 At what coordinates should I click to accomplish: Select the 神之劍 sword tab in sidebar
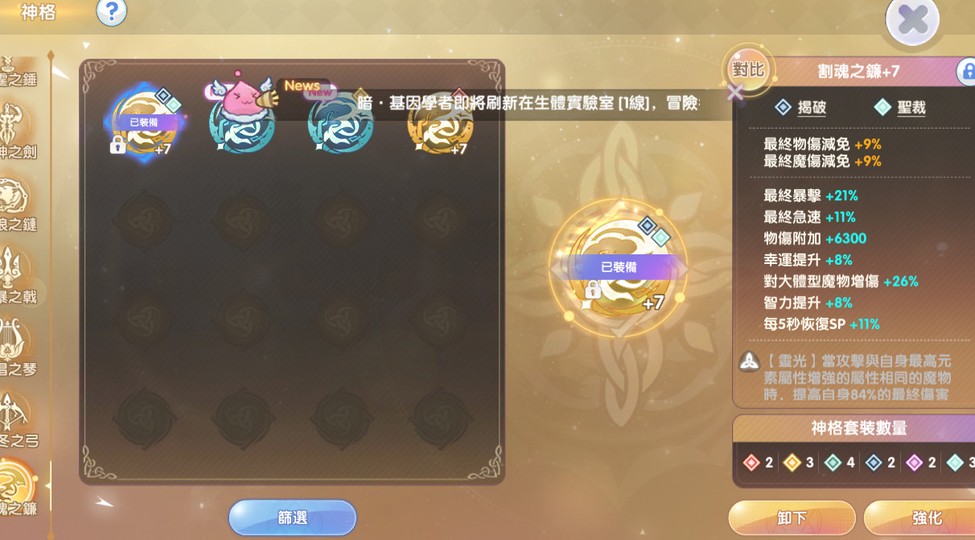(x=17, y=133)
